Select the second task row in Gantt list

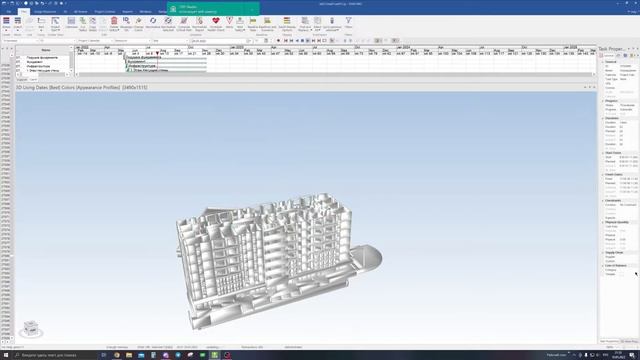(x=42, y=62)
